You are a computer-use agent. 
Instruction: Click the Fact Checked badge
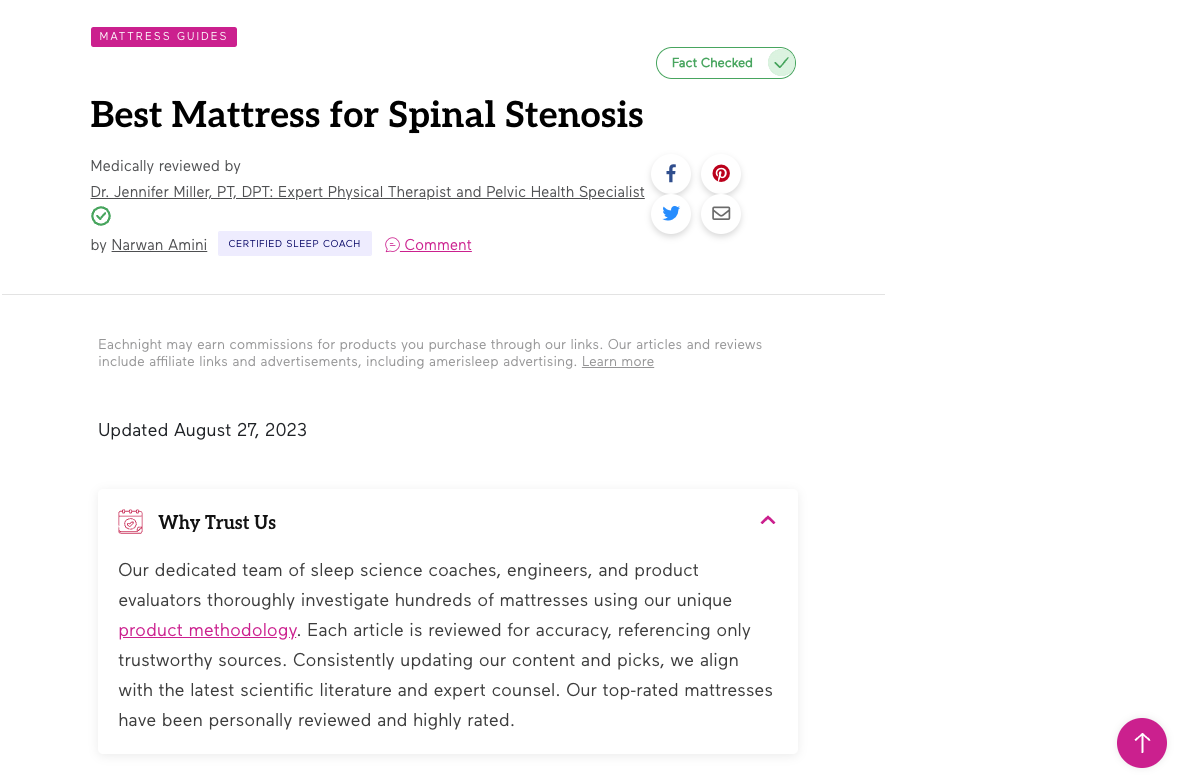[x=725, y=63]
